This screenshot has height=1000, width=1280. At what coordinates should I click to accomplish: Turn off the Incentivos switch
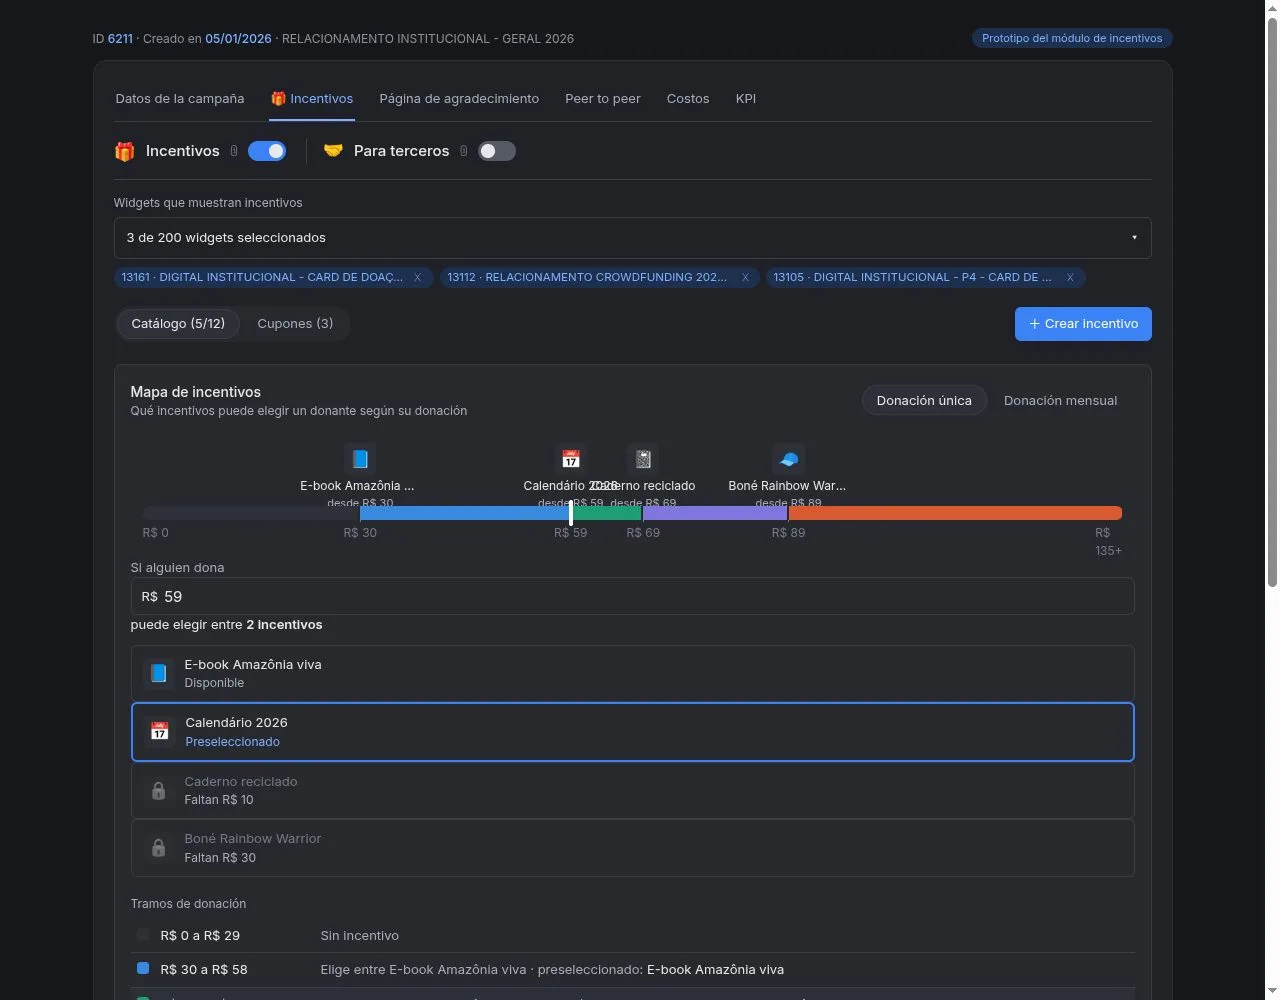[267, 151]
